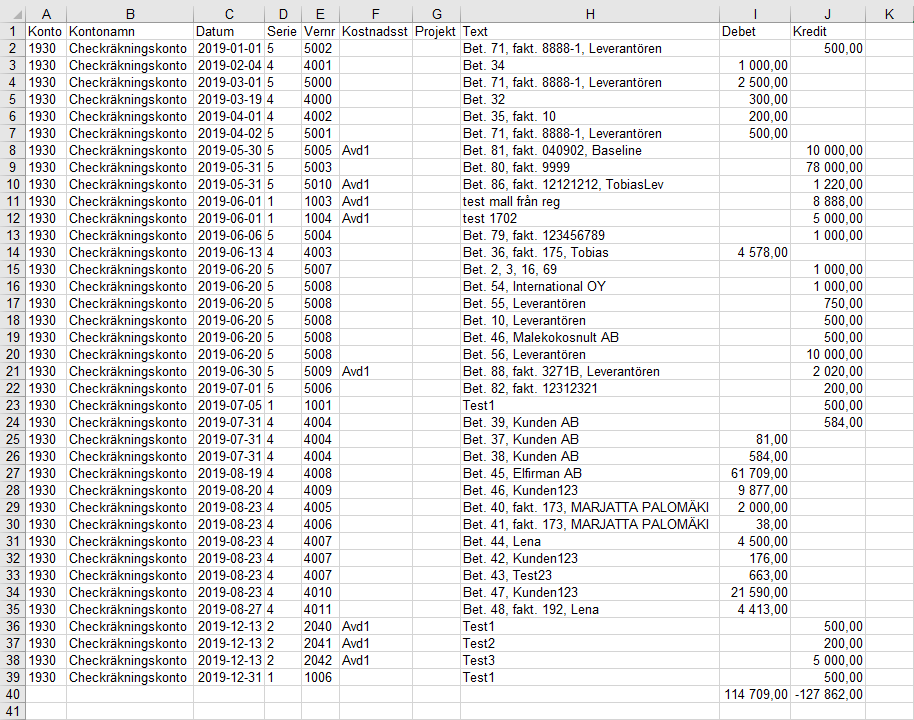Select the debit total 114 709,00
The width and height of the screenshot is (914, 720).
coord(755,694)
